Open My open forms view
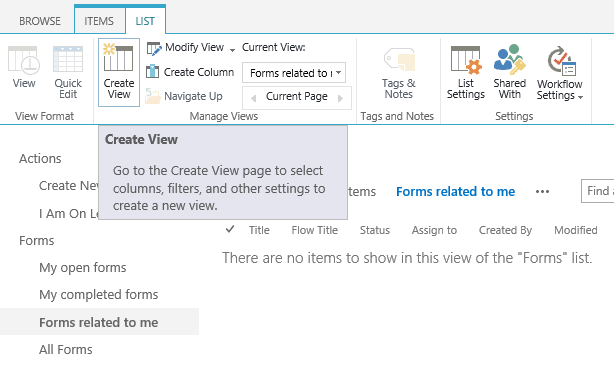 coord(83,268)
